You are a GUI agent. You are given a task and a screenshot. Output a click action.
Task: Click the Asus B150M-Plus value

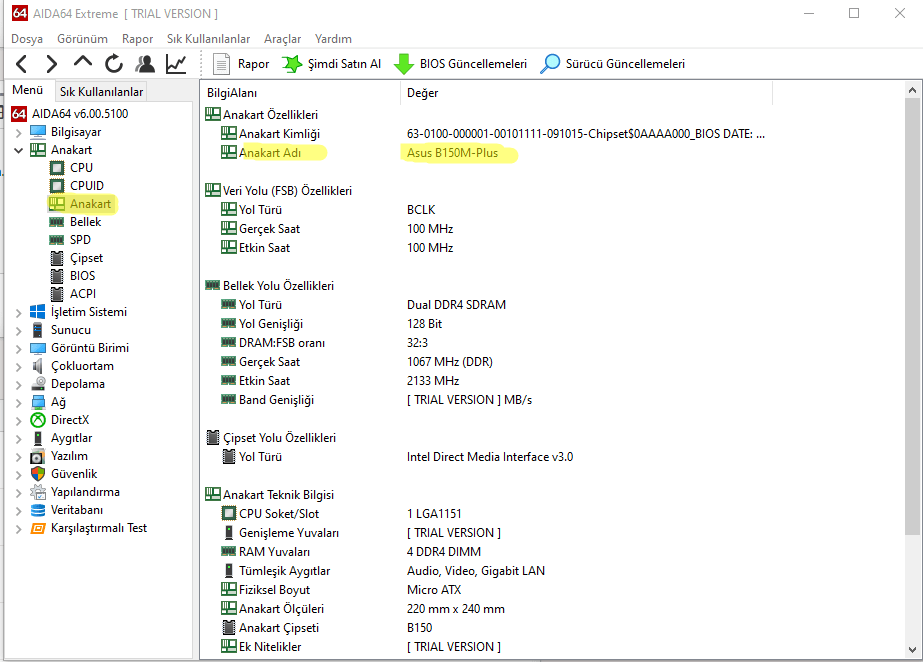pos(452,153)
